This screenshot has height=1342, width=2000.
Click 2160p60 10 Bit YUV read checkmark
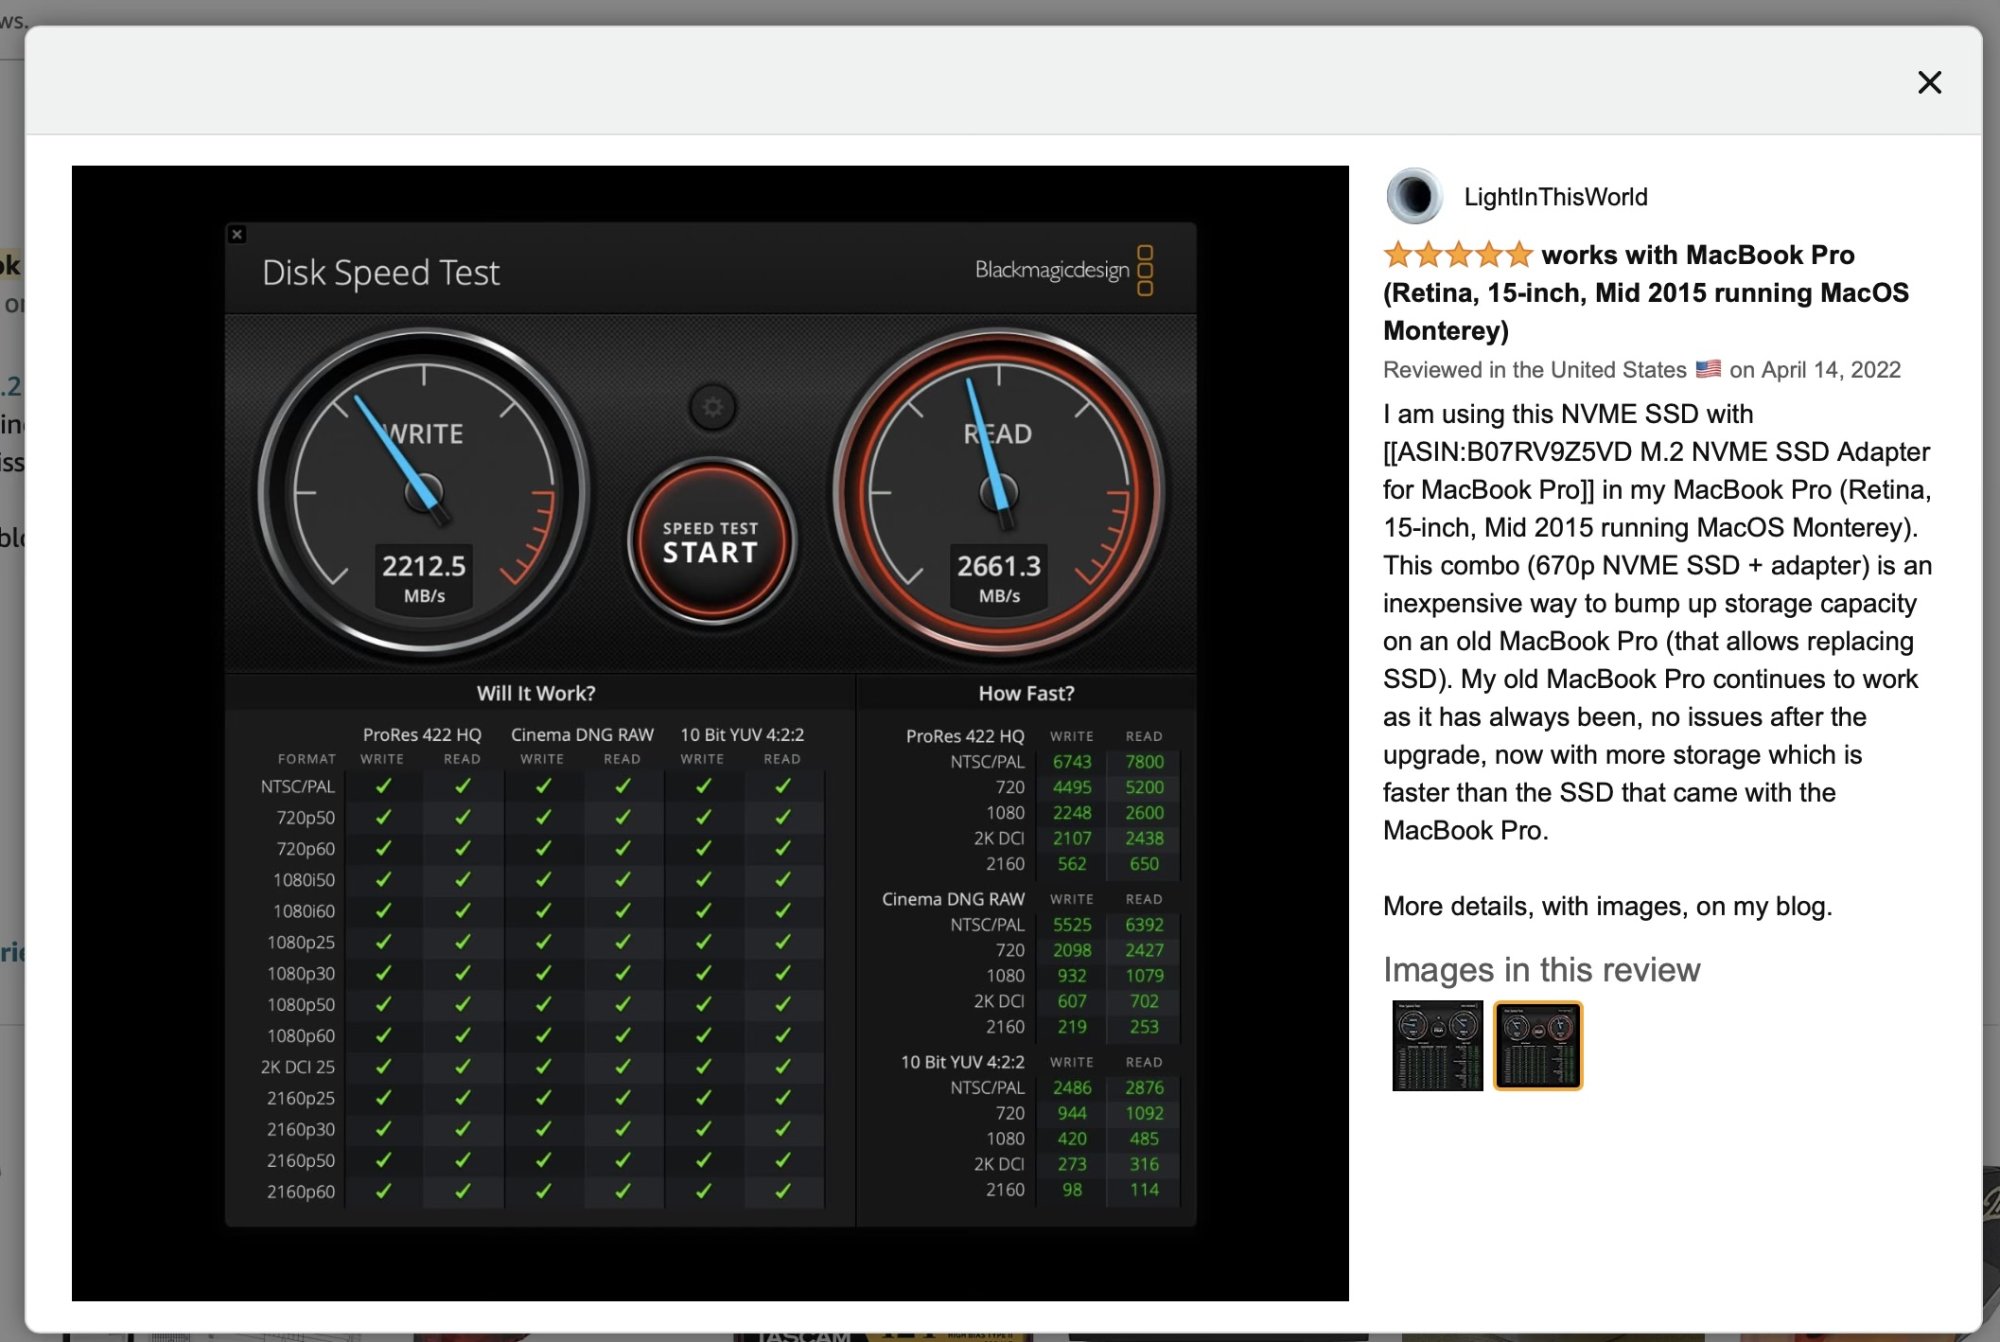782,1191
